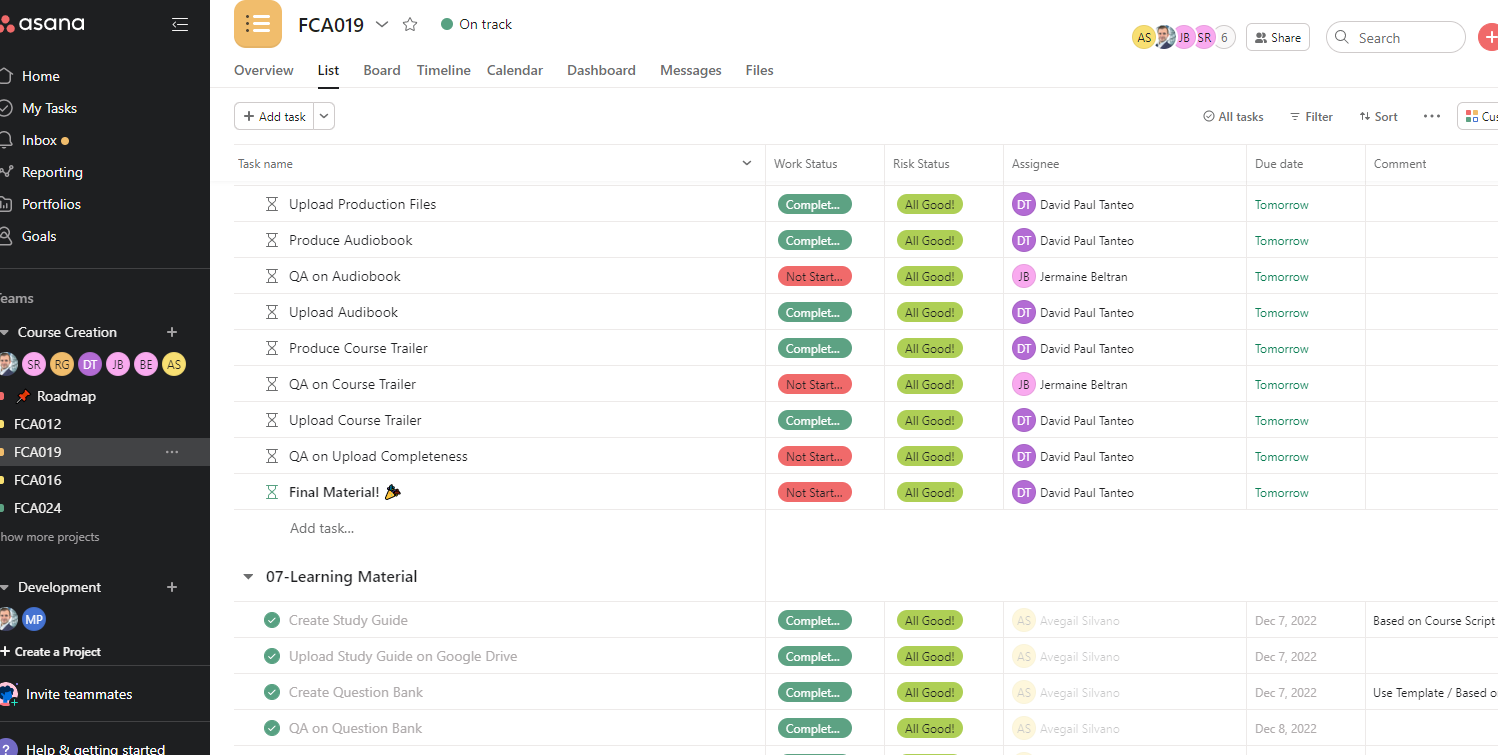
Task: Click the Filter button
Action: [1311, 117]
